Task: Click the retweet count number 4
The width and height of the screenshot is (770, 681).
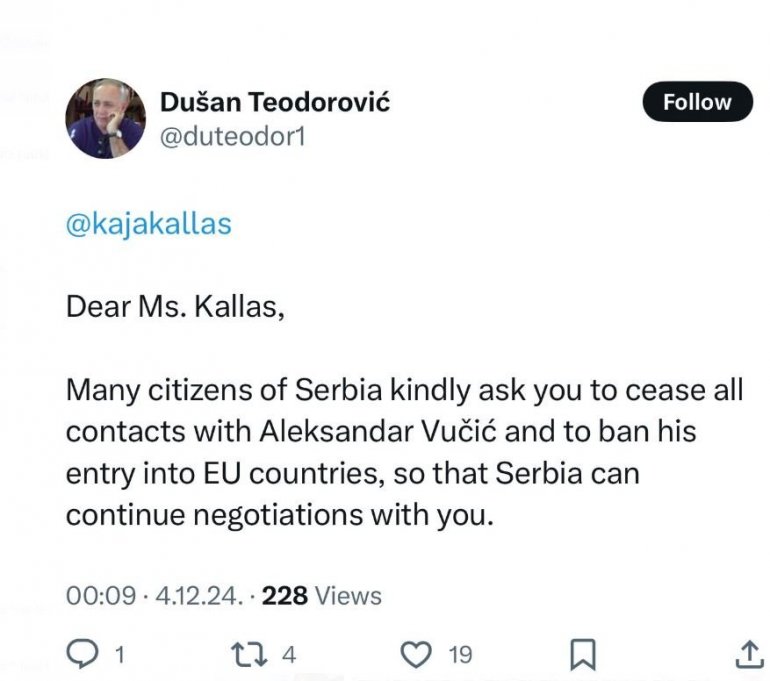Action: 289,656
